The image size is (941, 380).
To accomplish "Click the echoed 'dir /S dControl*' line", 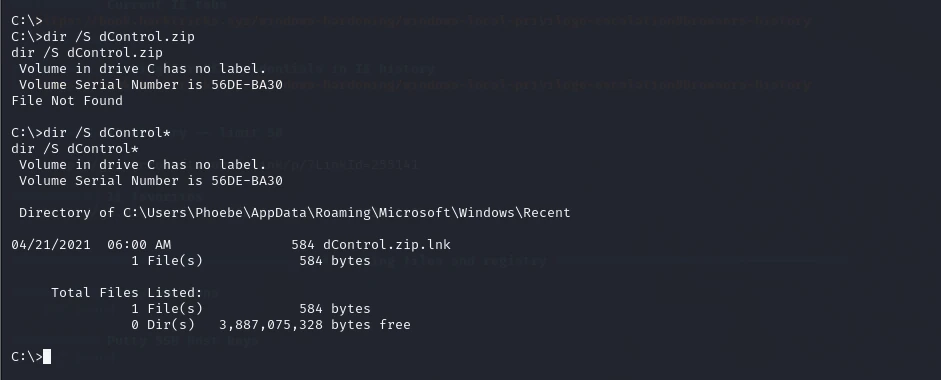I will [x=75, y=148].
